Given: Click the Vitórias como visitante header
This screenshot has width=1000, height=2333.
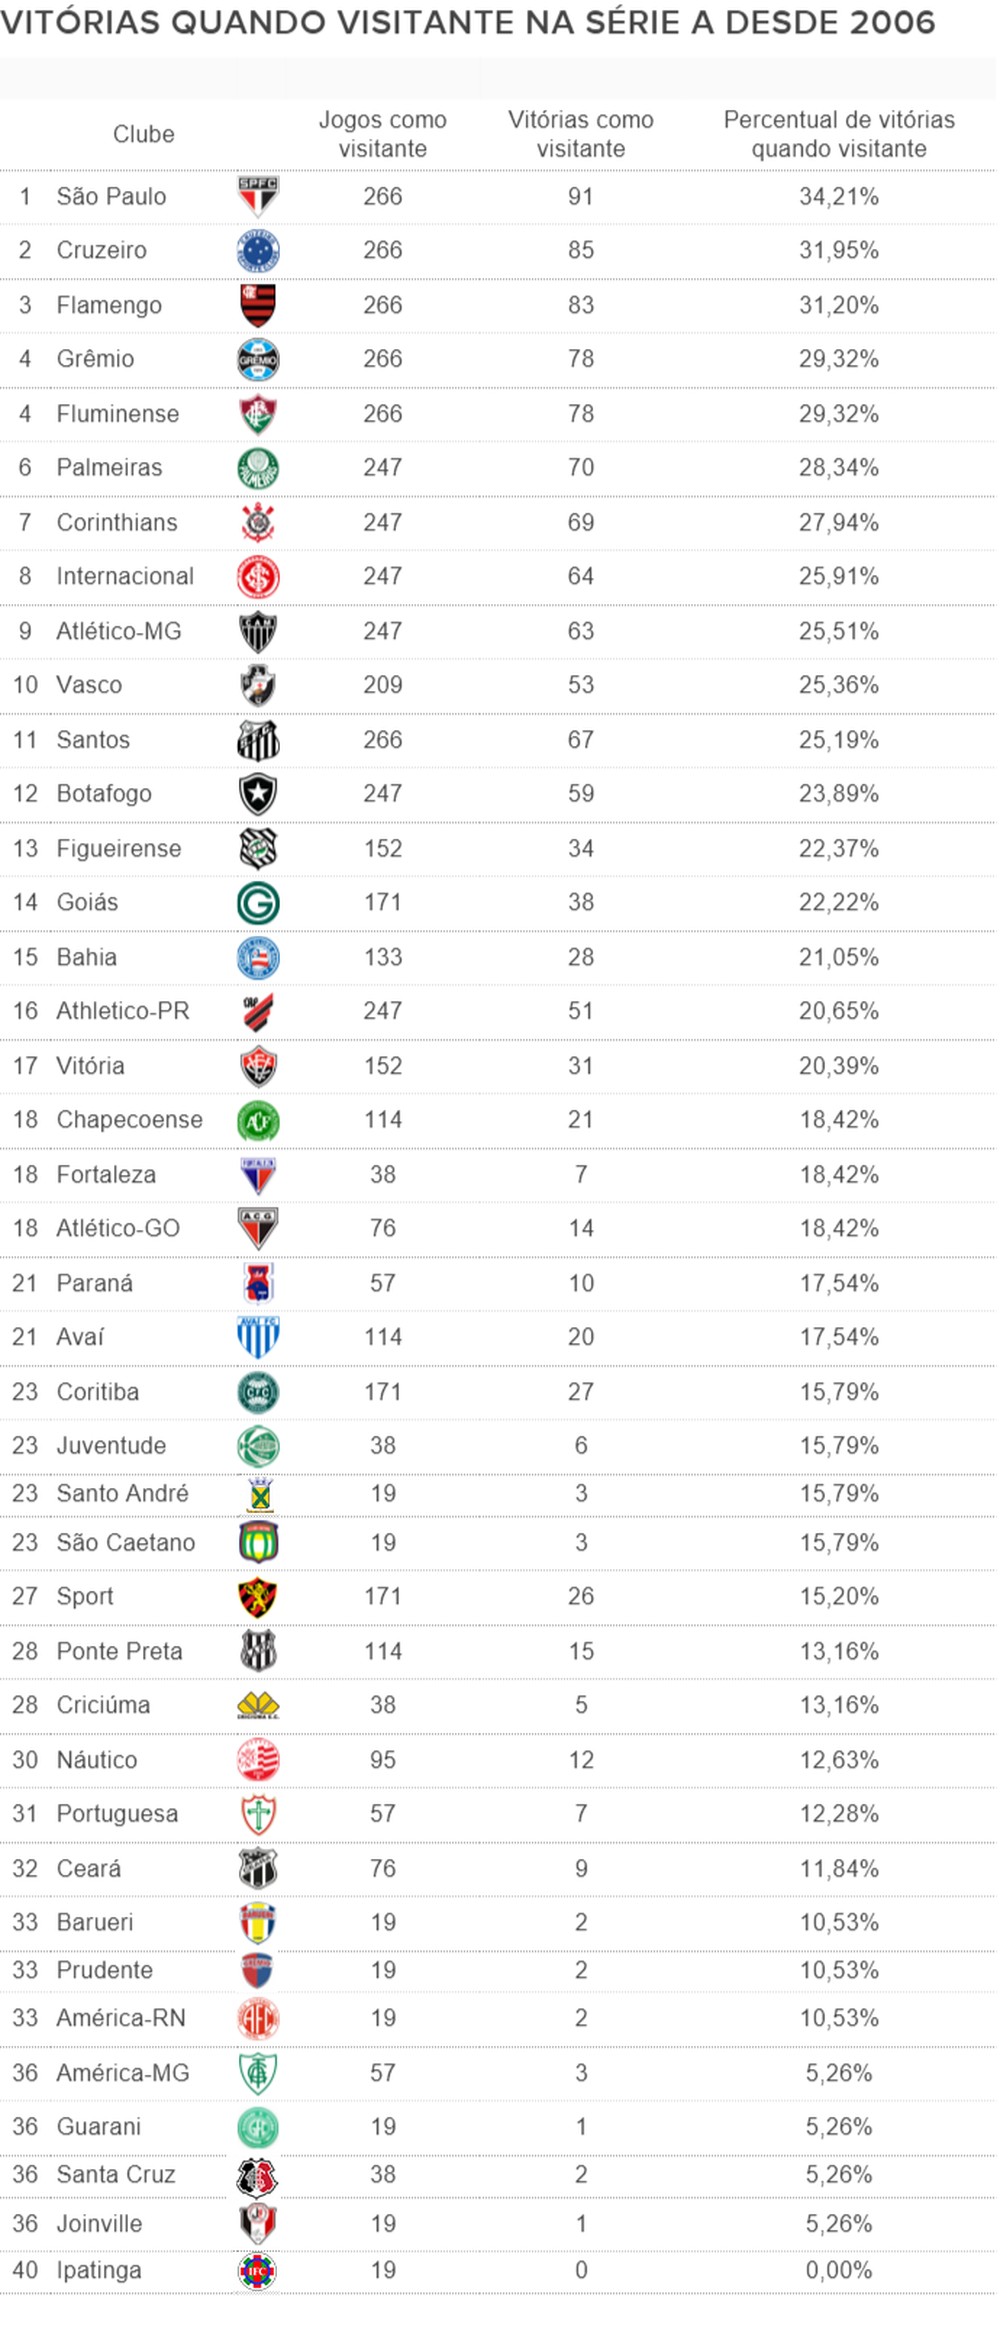Looking at the screenshot, I should pyautogui.click(x=580, y=134).
